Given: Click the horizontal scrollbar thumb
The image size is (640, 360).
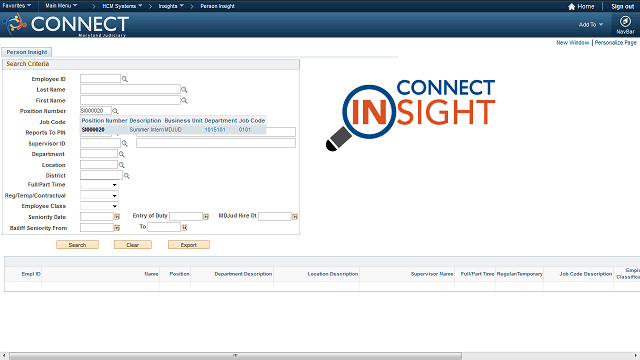Looking at the screenshot, I should pos(235,356).
